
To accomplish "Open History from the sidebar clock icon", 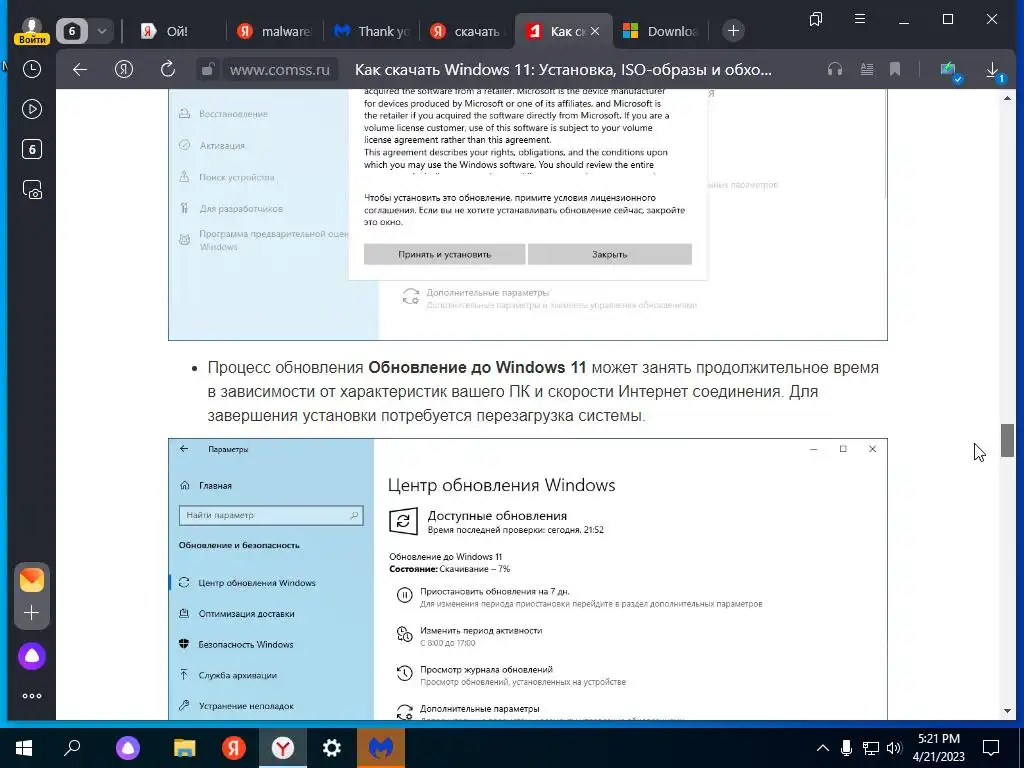I will (x=31, y=69).
